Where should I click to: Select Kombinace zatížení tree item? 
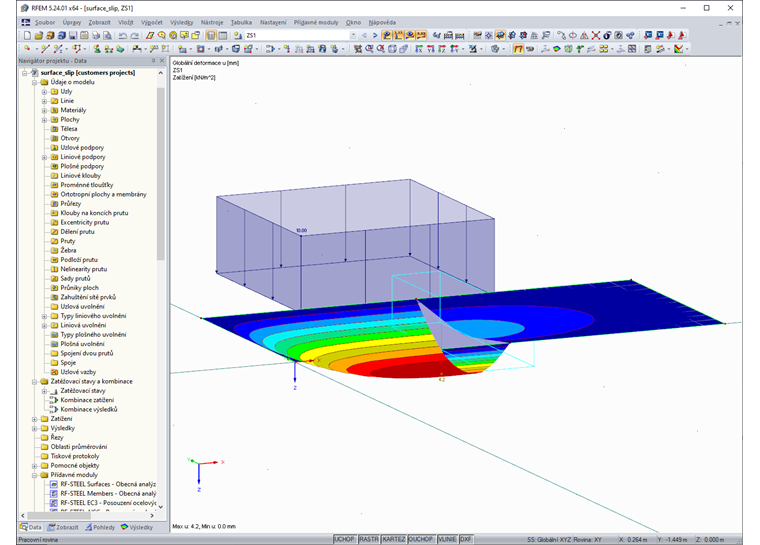point(87,400)
